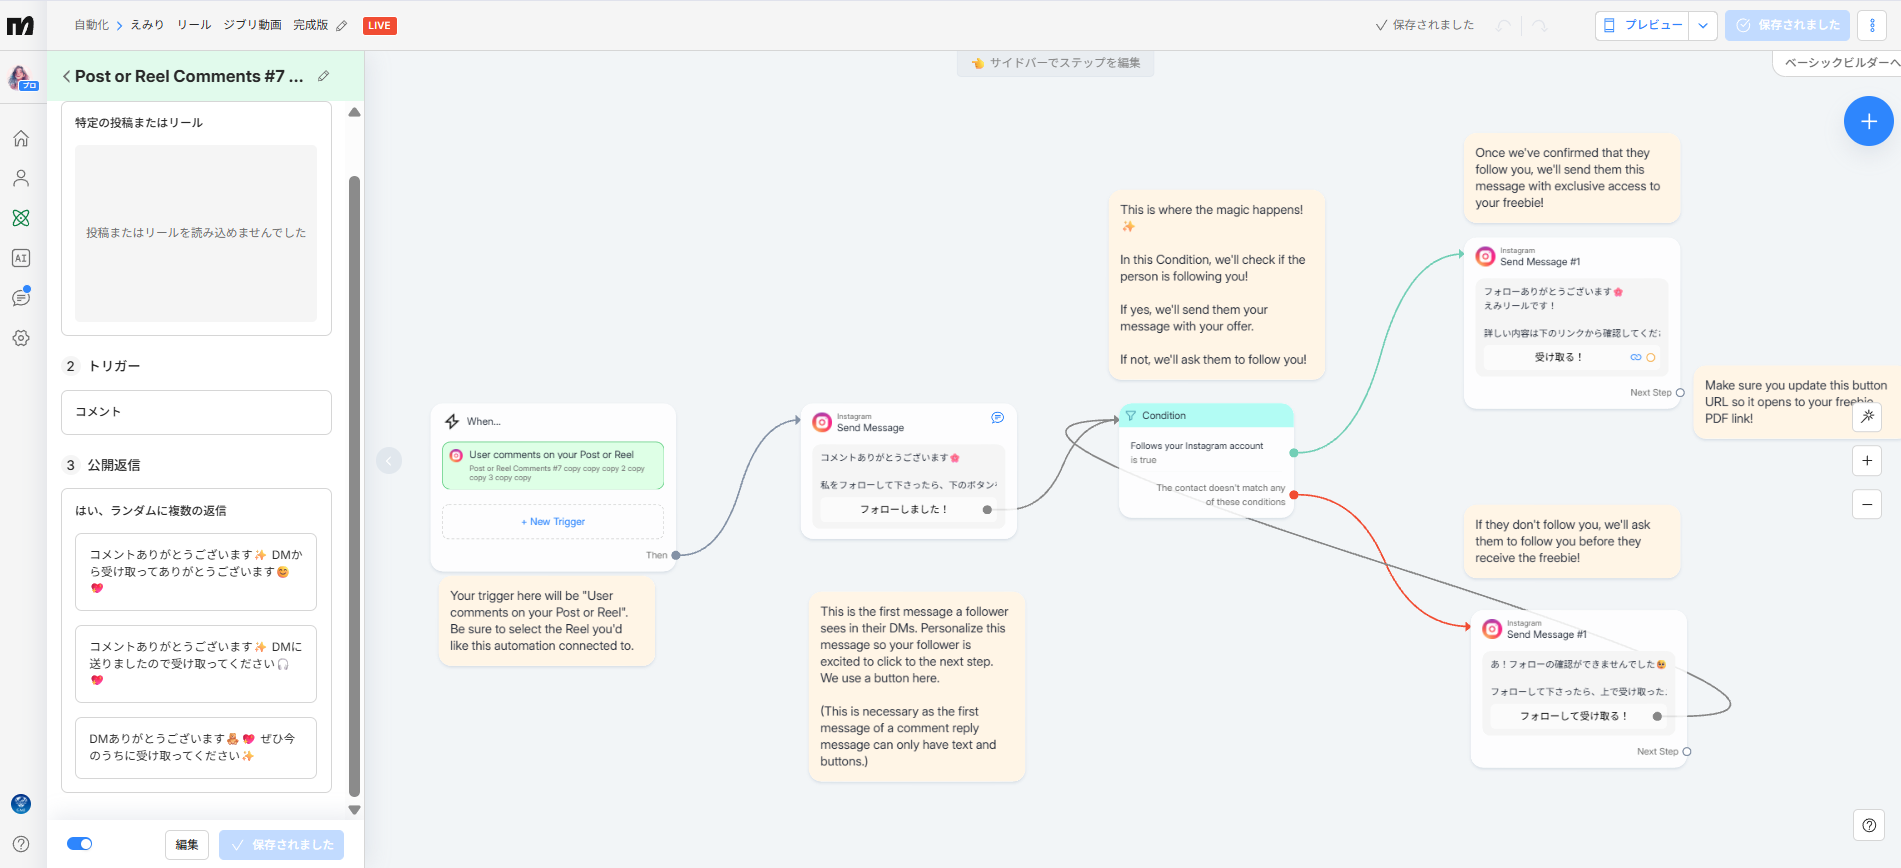Click the 編集 button
The image size is (1901, 868).
click(187, 845)
